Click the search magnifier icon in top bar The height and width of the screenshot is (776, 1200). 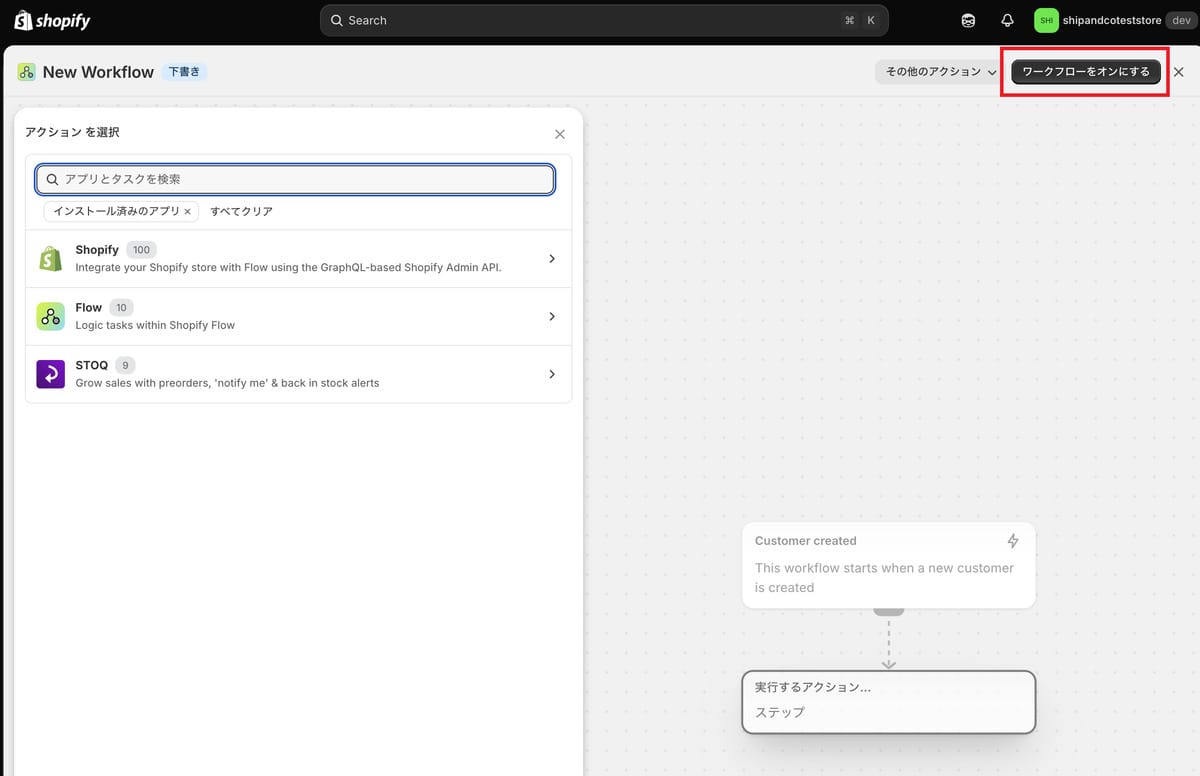tap(337, 20)
